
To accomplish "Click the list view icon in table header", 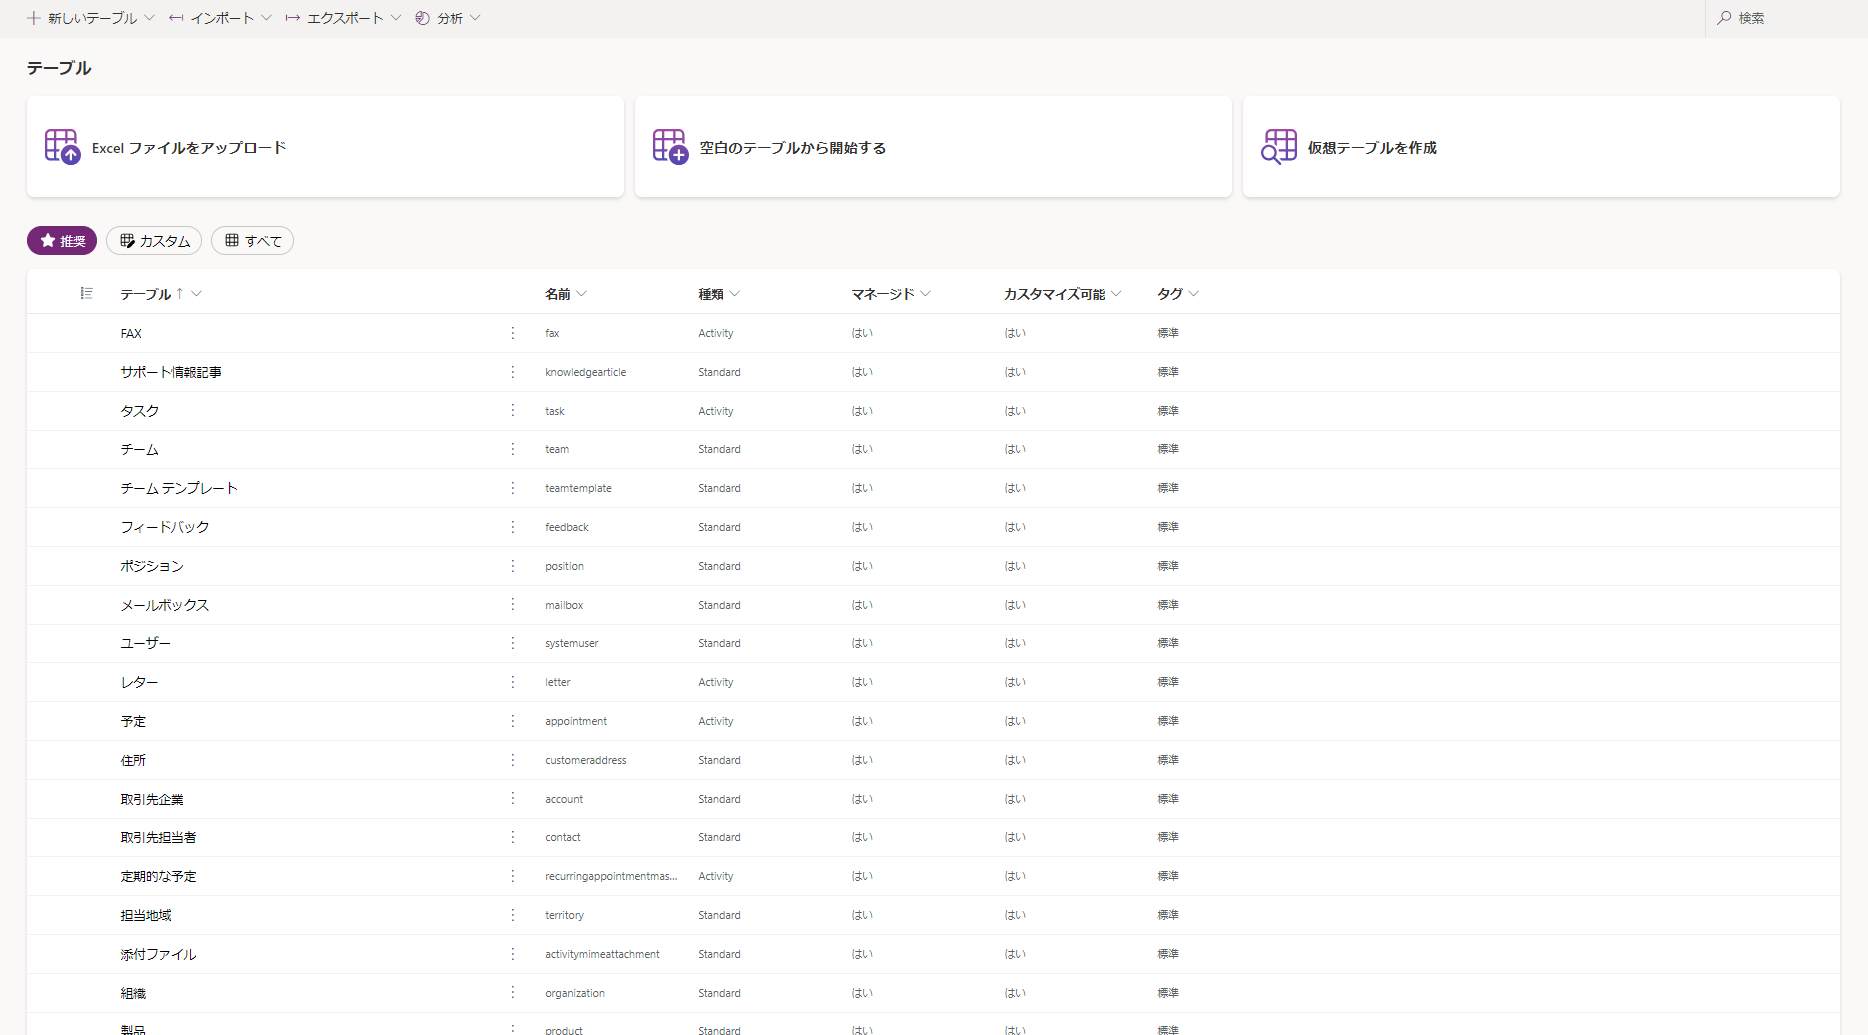I will pos(87,293).
